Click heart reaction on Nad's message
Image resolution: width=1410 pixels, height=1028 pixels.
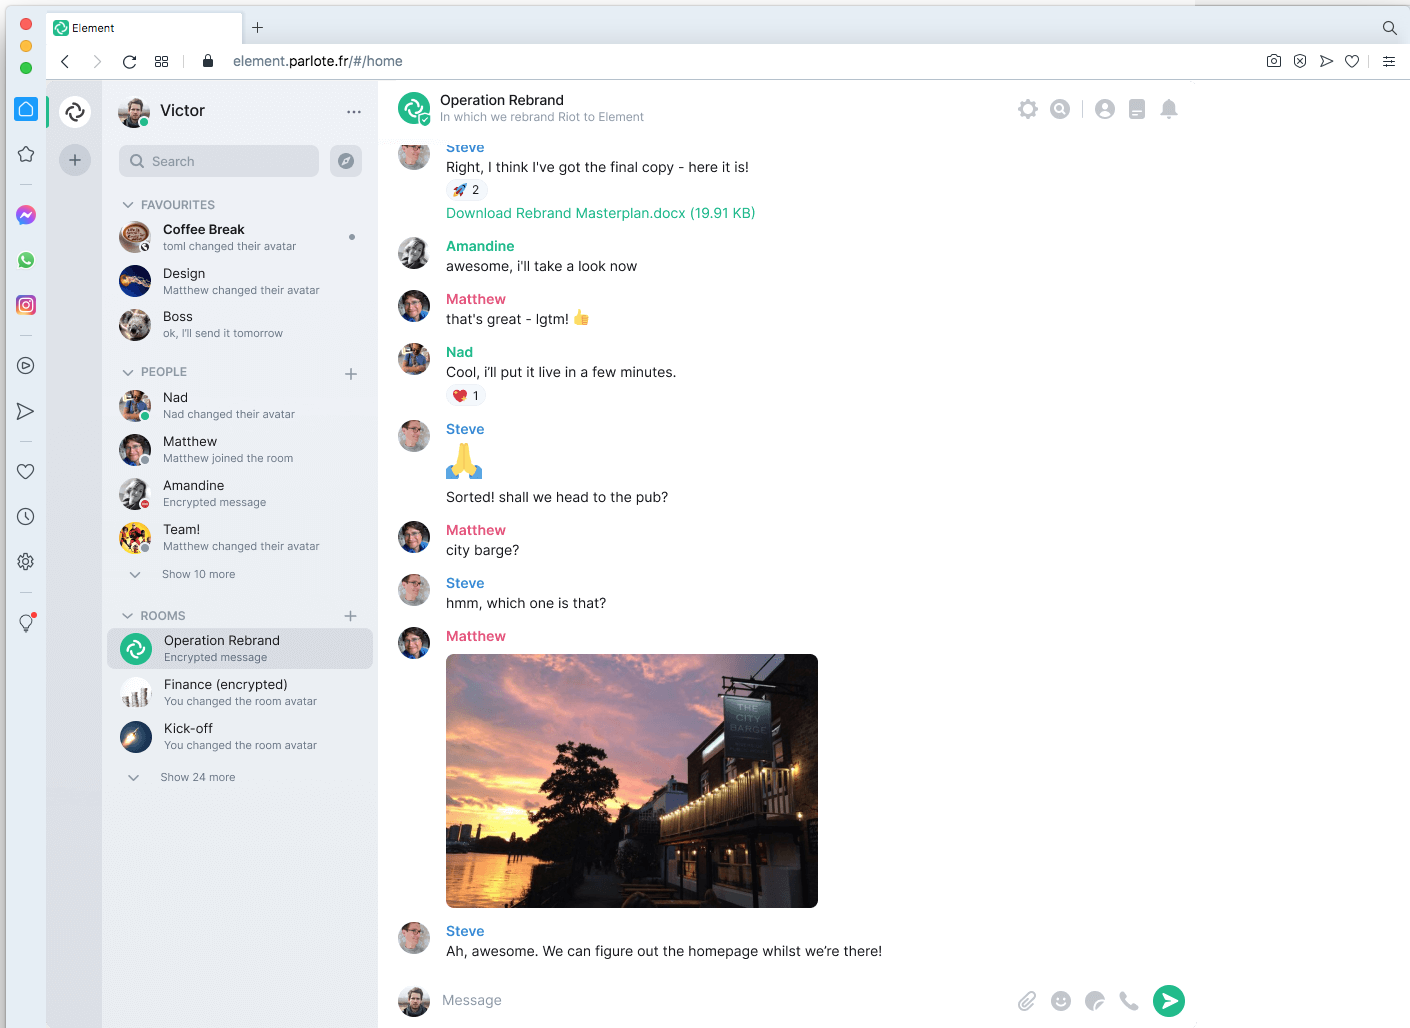click(466, 396)
